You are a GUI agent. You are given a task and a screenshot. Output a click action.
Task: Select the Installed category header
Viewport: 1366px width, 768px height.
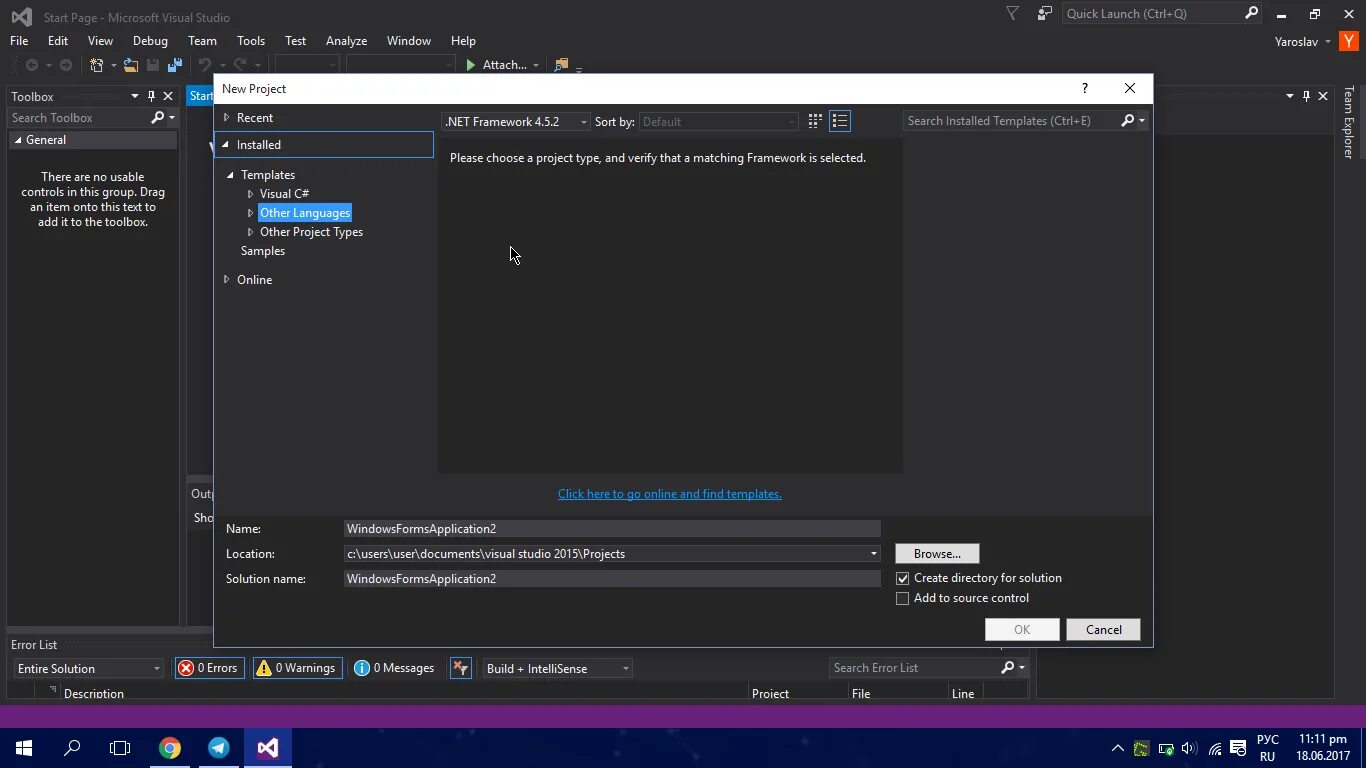325,145
